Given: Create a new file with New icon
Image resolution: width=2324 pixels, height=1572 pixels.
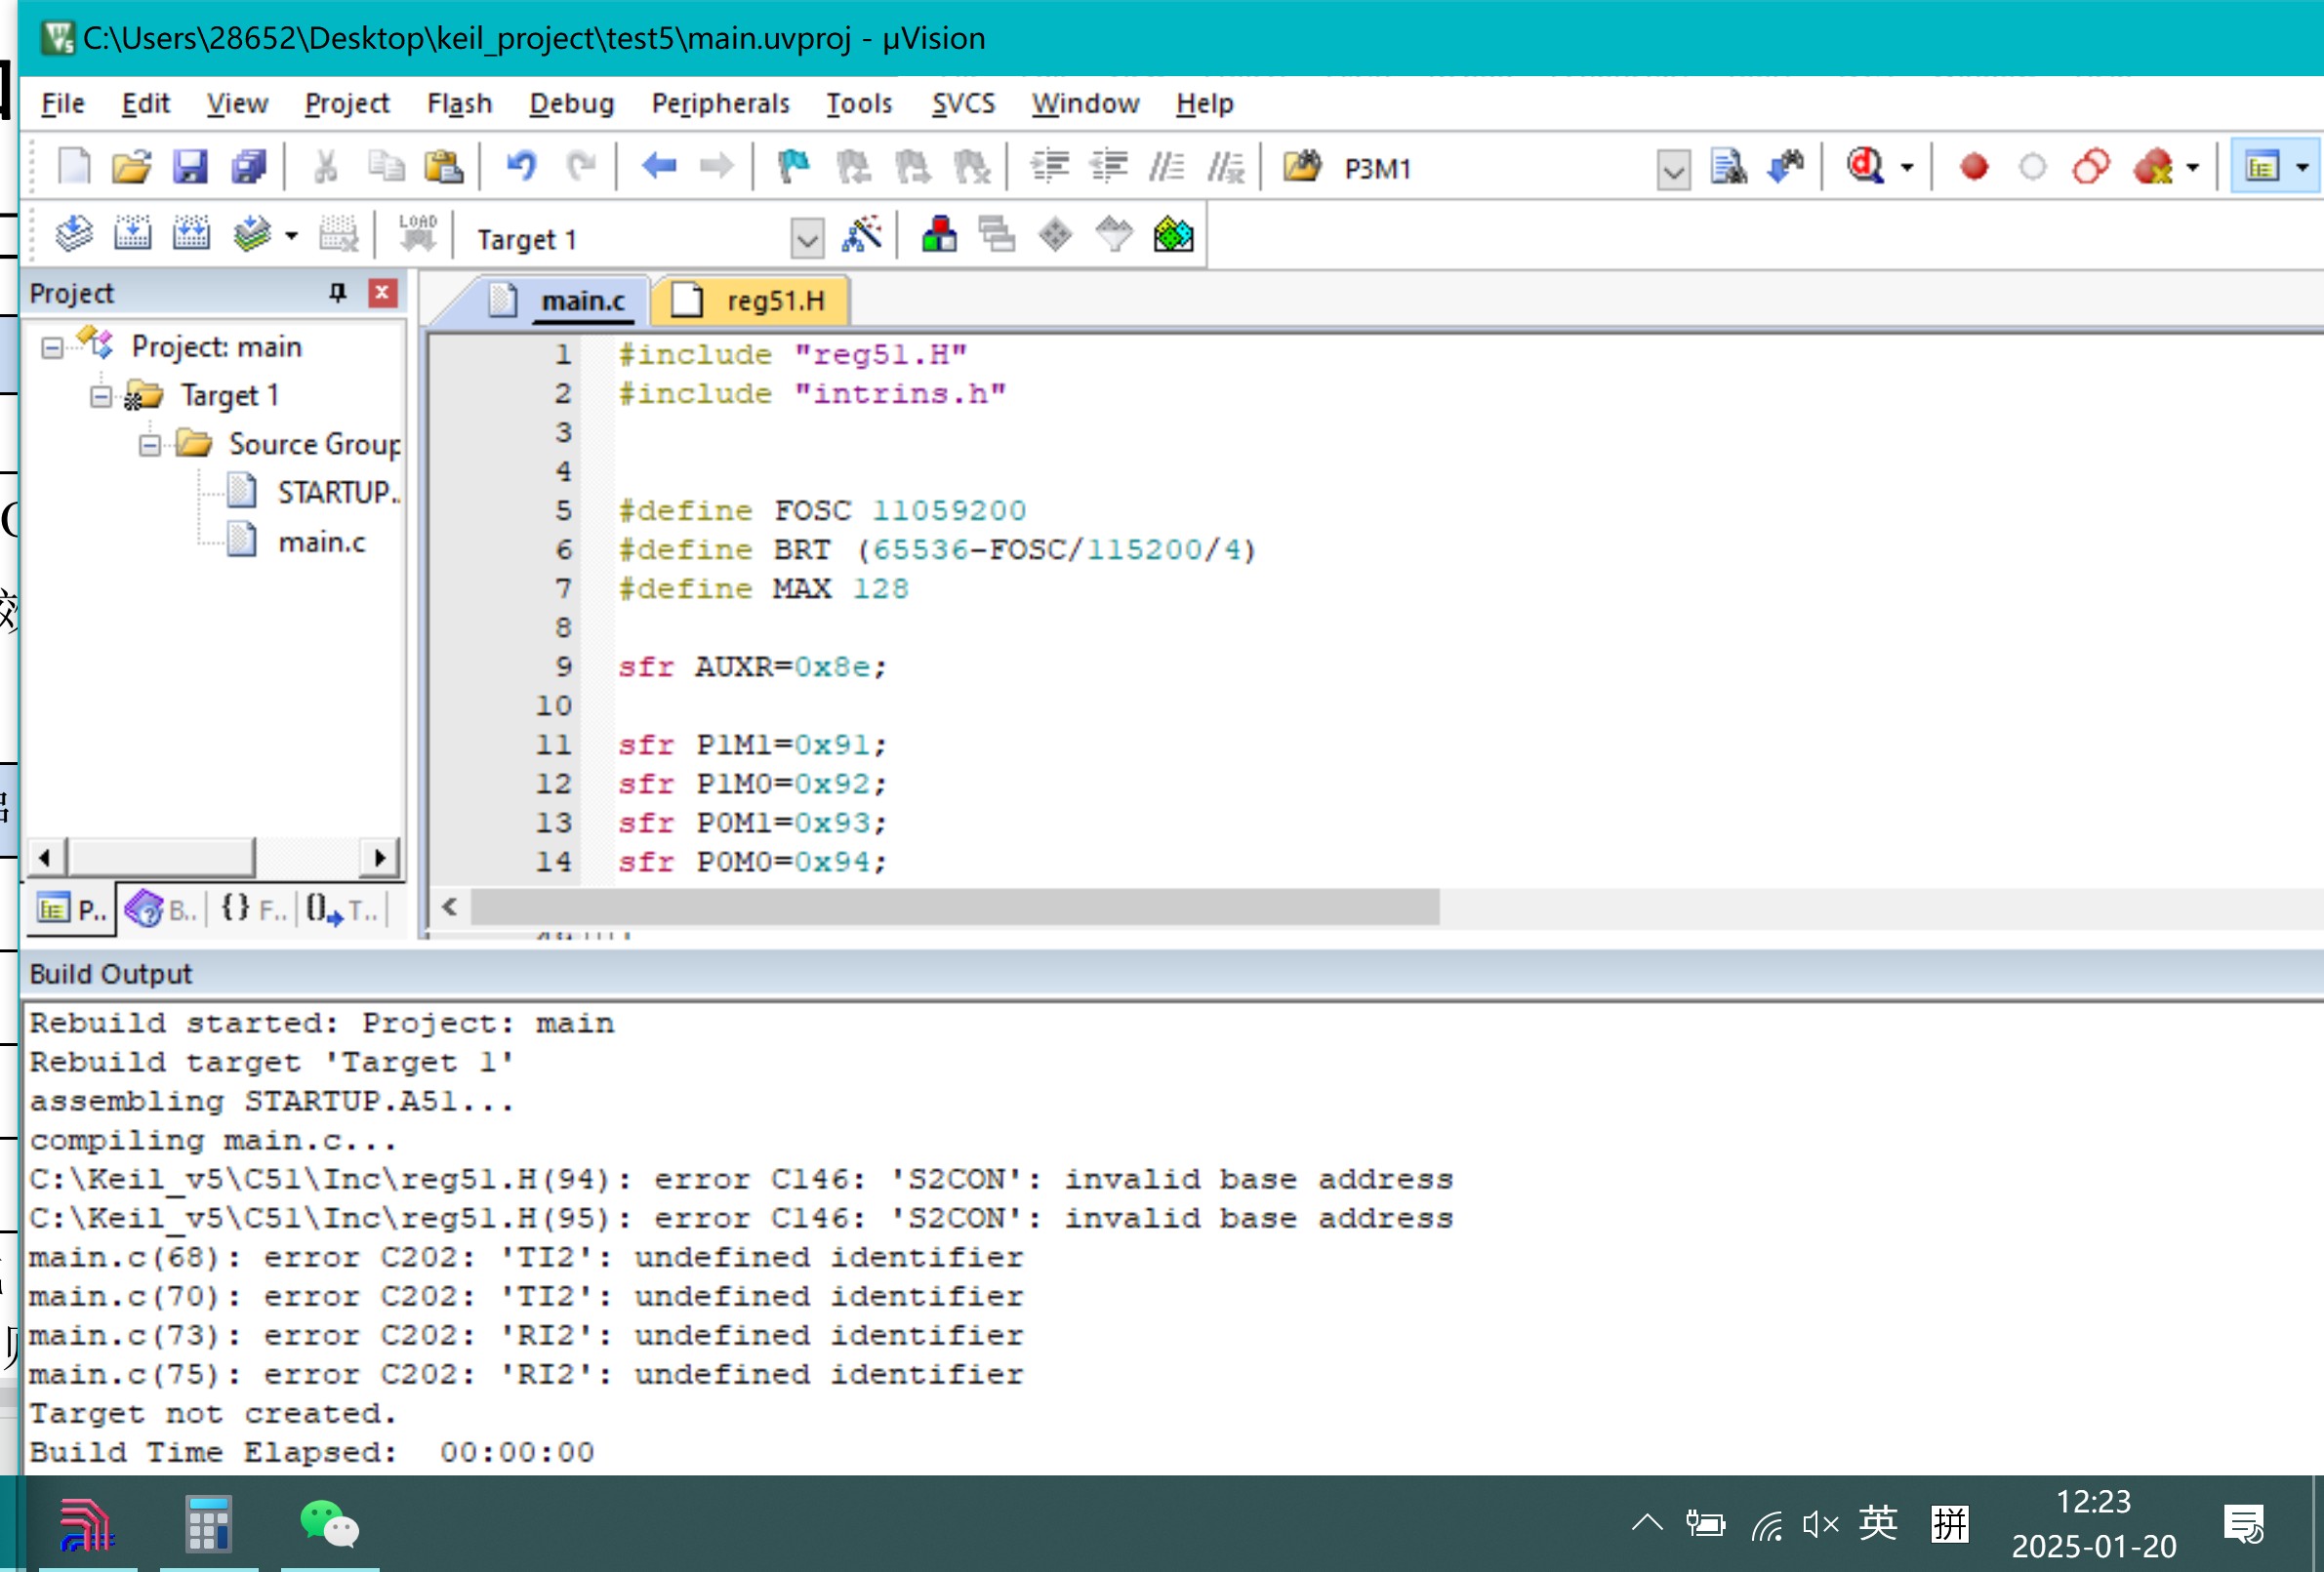Looking at the screenshot, I should point(73,166).
